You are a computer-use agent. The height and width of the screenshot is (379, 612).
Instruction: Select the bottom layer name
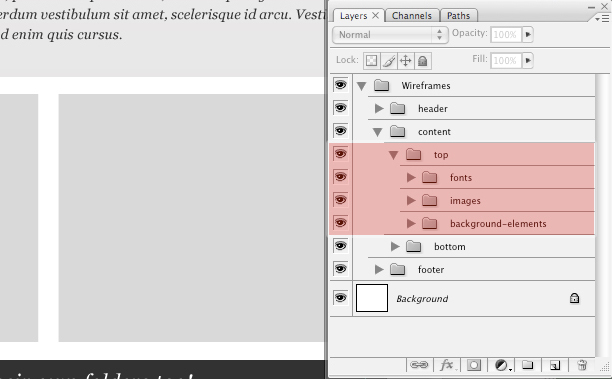click(x=450, y=247)
